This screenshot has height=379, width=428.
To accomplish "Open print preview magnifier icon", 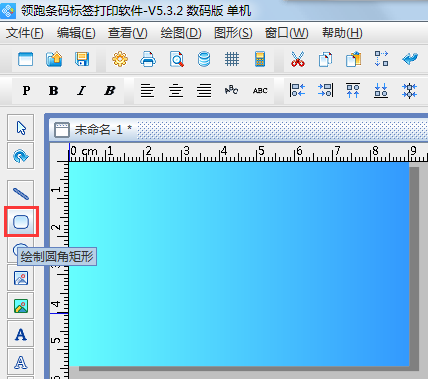I will pos(176,59).
